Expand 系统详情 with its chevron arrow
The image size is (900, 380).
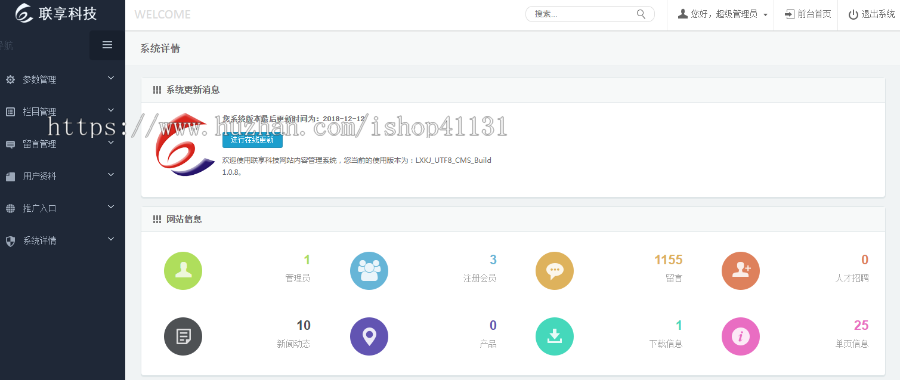pos(111,238)
